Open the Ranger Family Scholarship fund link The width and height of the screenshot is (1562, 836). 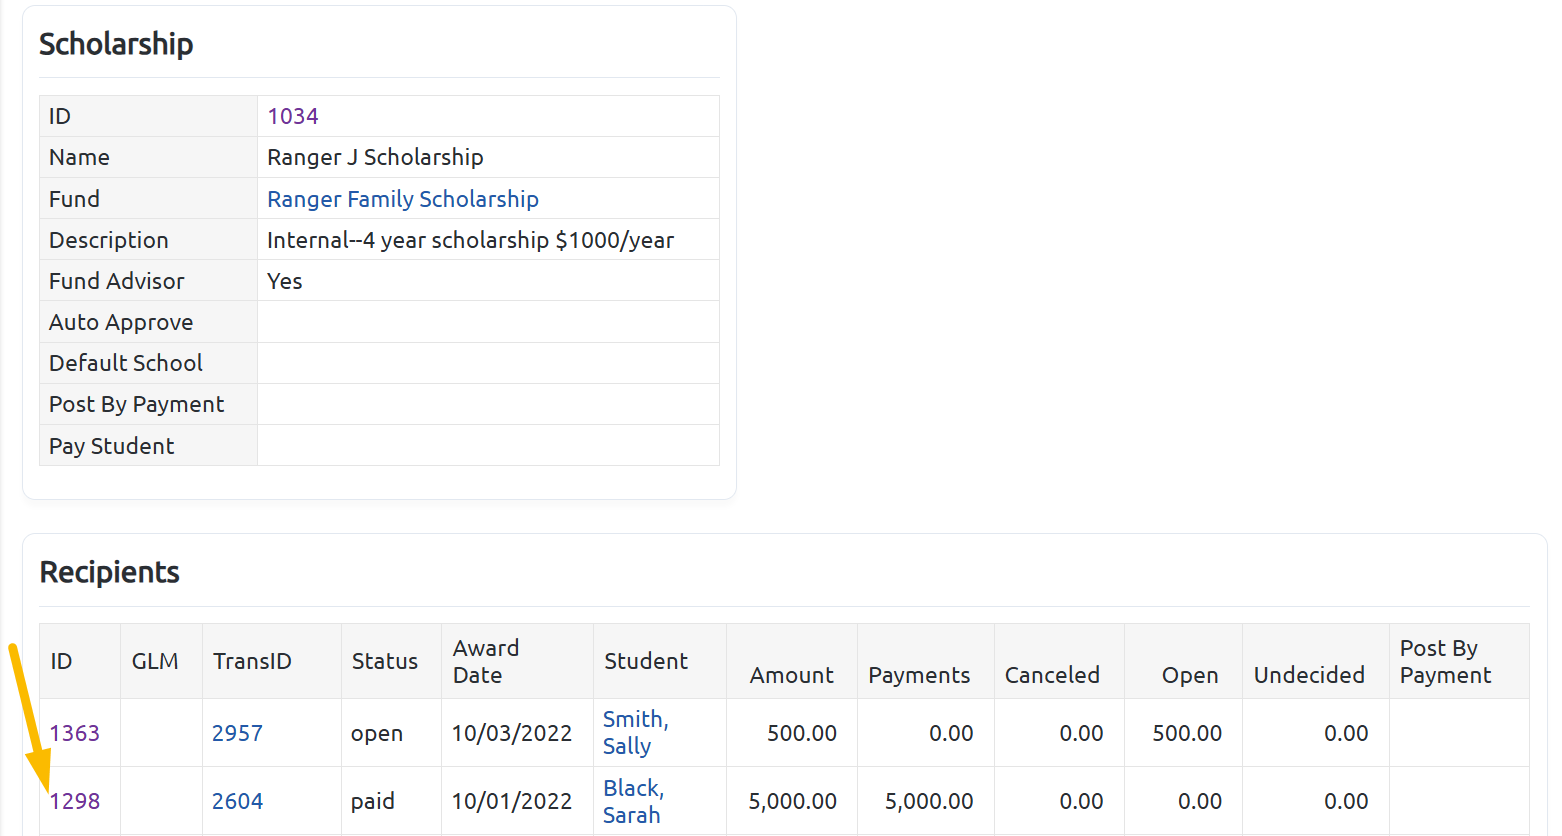(403, 199)
